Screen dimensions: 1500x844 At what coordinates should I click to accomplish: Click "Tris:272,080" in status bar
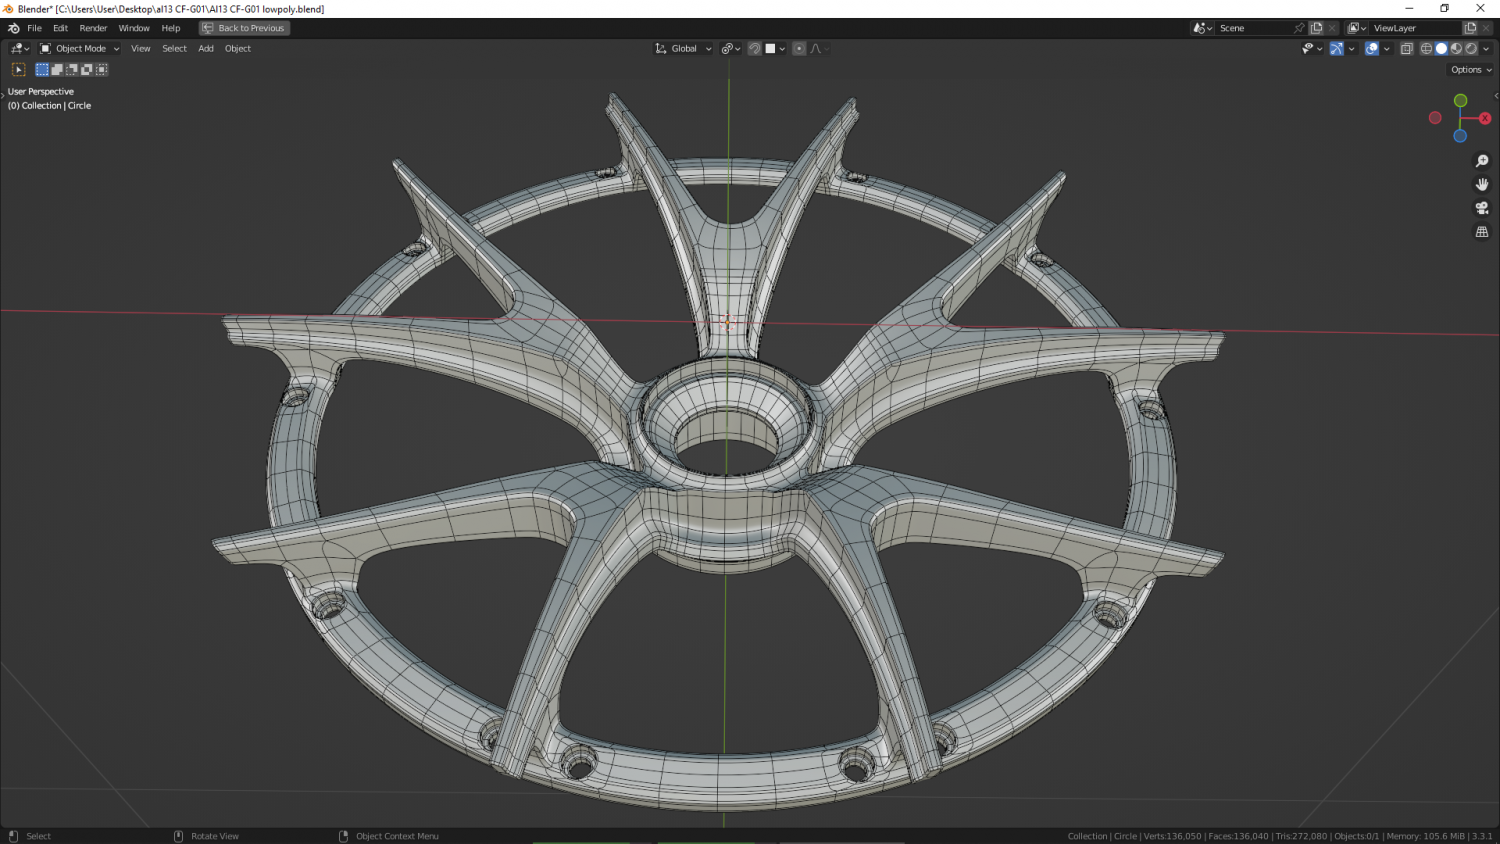click(1301, 836)
